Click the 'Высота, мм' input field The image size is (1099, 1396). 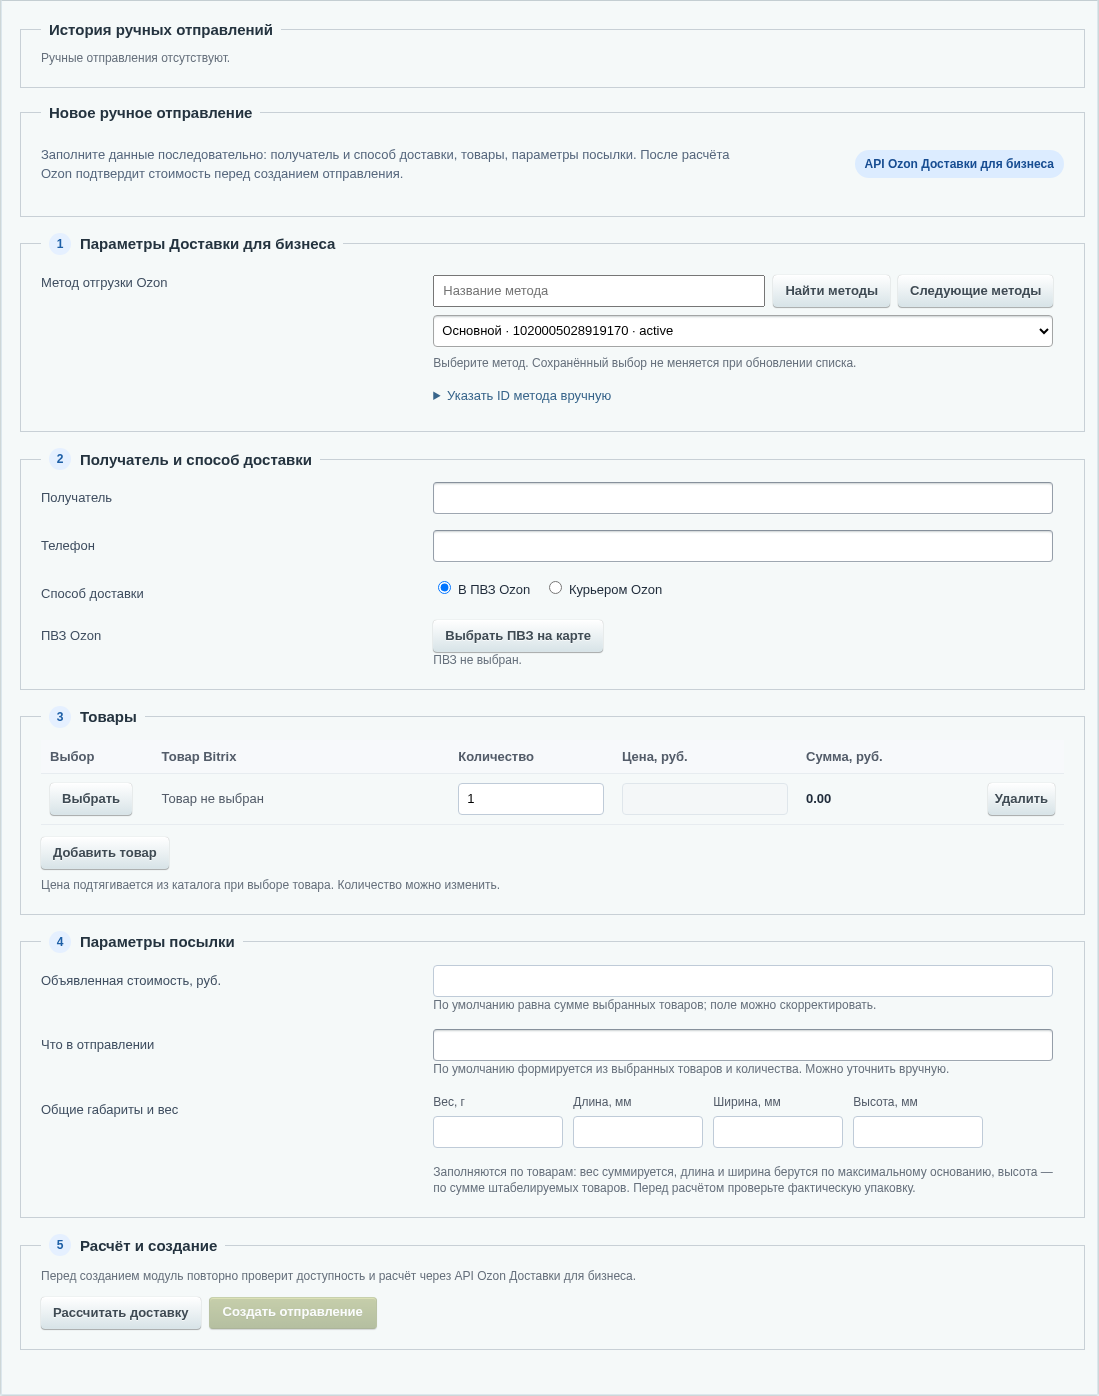click(x=918, y=1132)
